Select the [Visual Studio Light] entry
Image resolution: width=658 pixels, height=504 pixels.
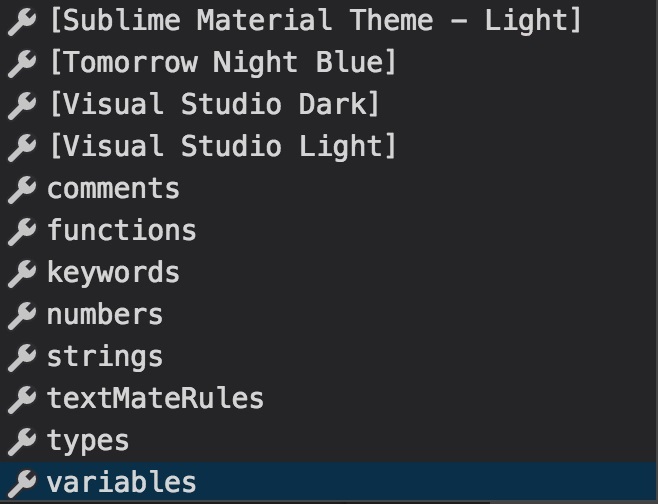pos(329,147)
